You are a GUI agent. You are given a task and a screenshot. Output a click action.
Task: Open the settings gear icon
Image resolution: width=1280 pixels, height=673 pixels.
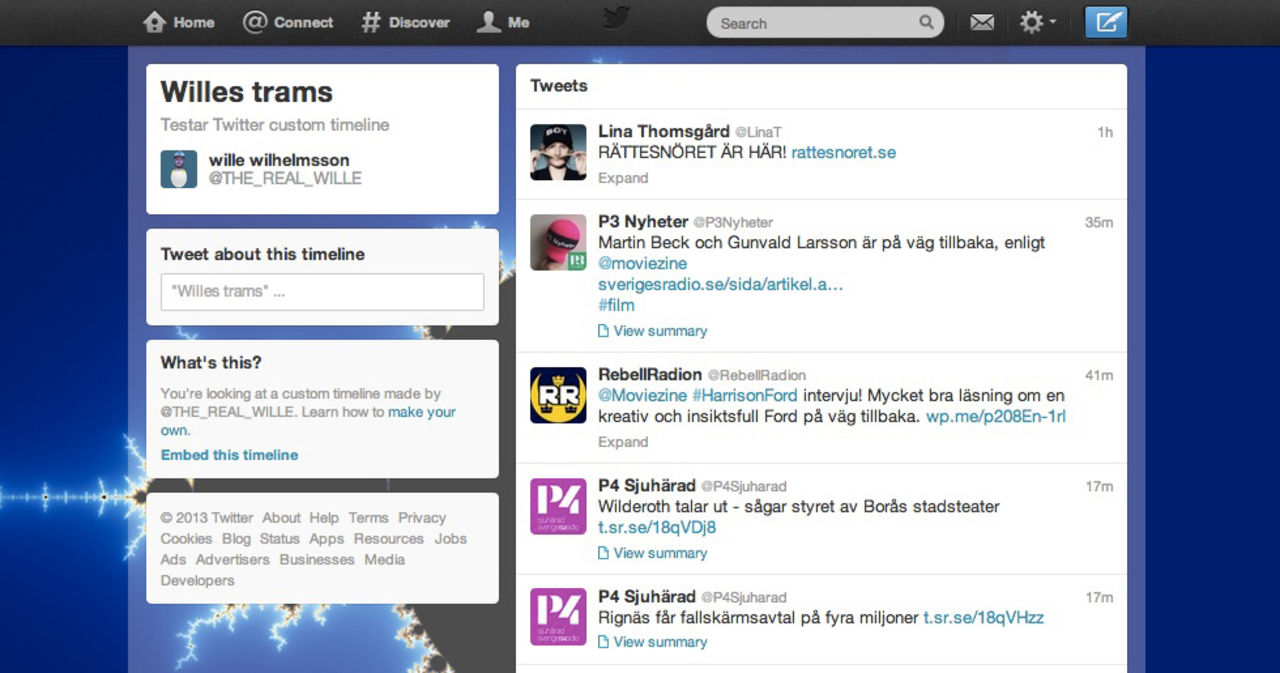pyautogui.click(x=1032, y=21)
